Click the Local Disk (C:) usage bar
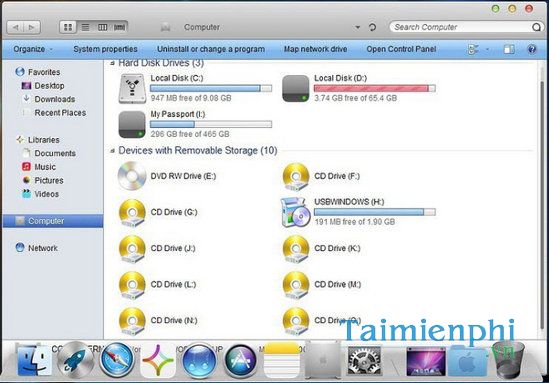This screenshot has height=383, width=549. (211, 89)
